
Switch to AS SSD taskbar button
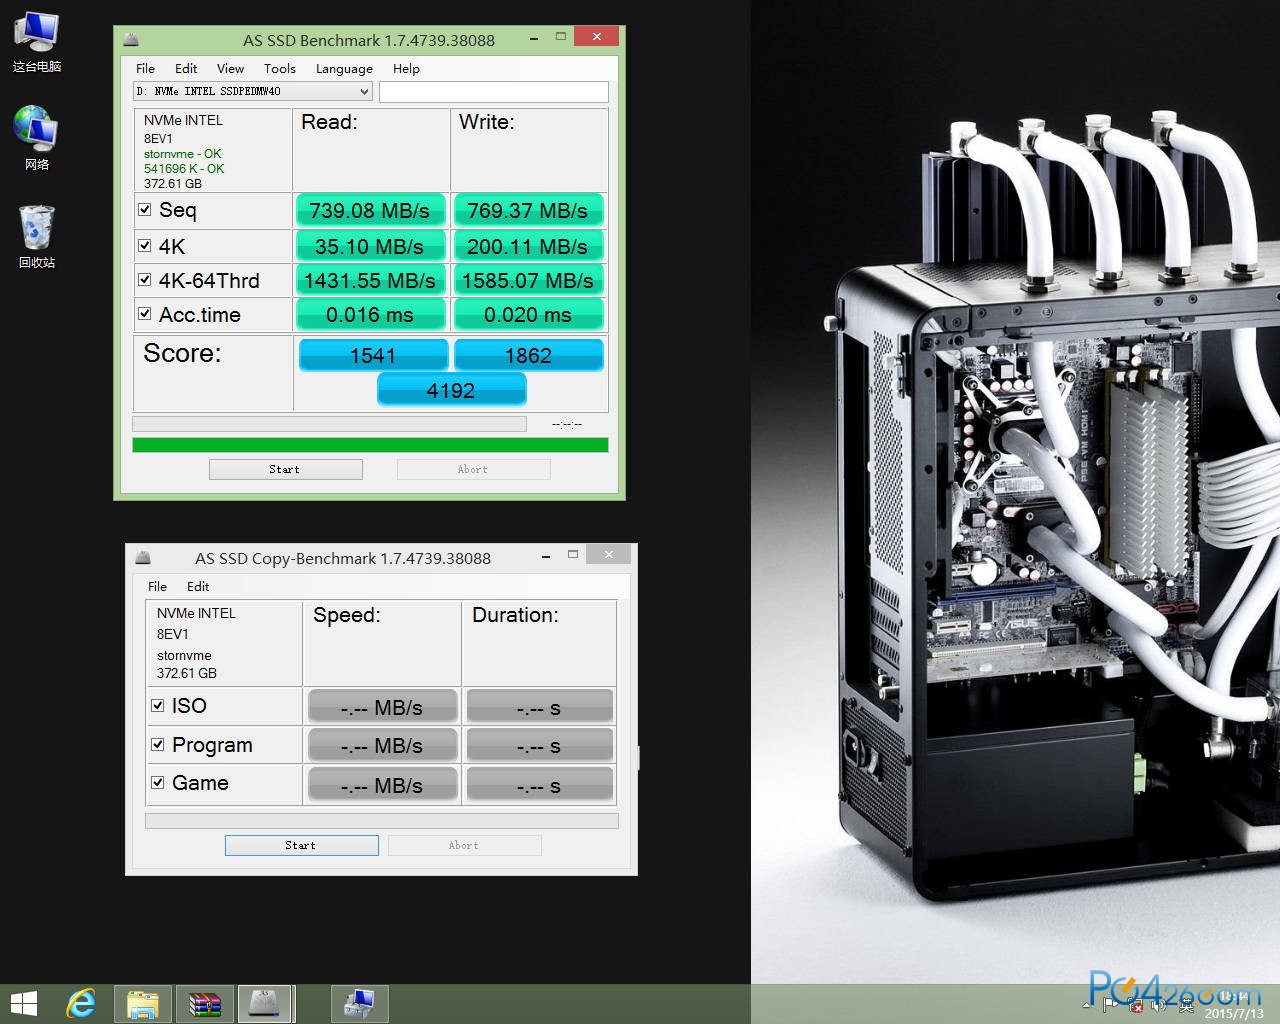(265, 1003)
